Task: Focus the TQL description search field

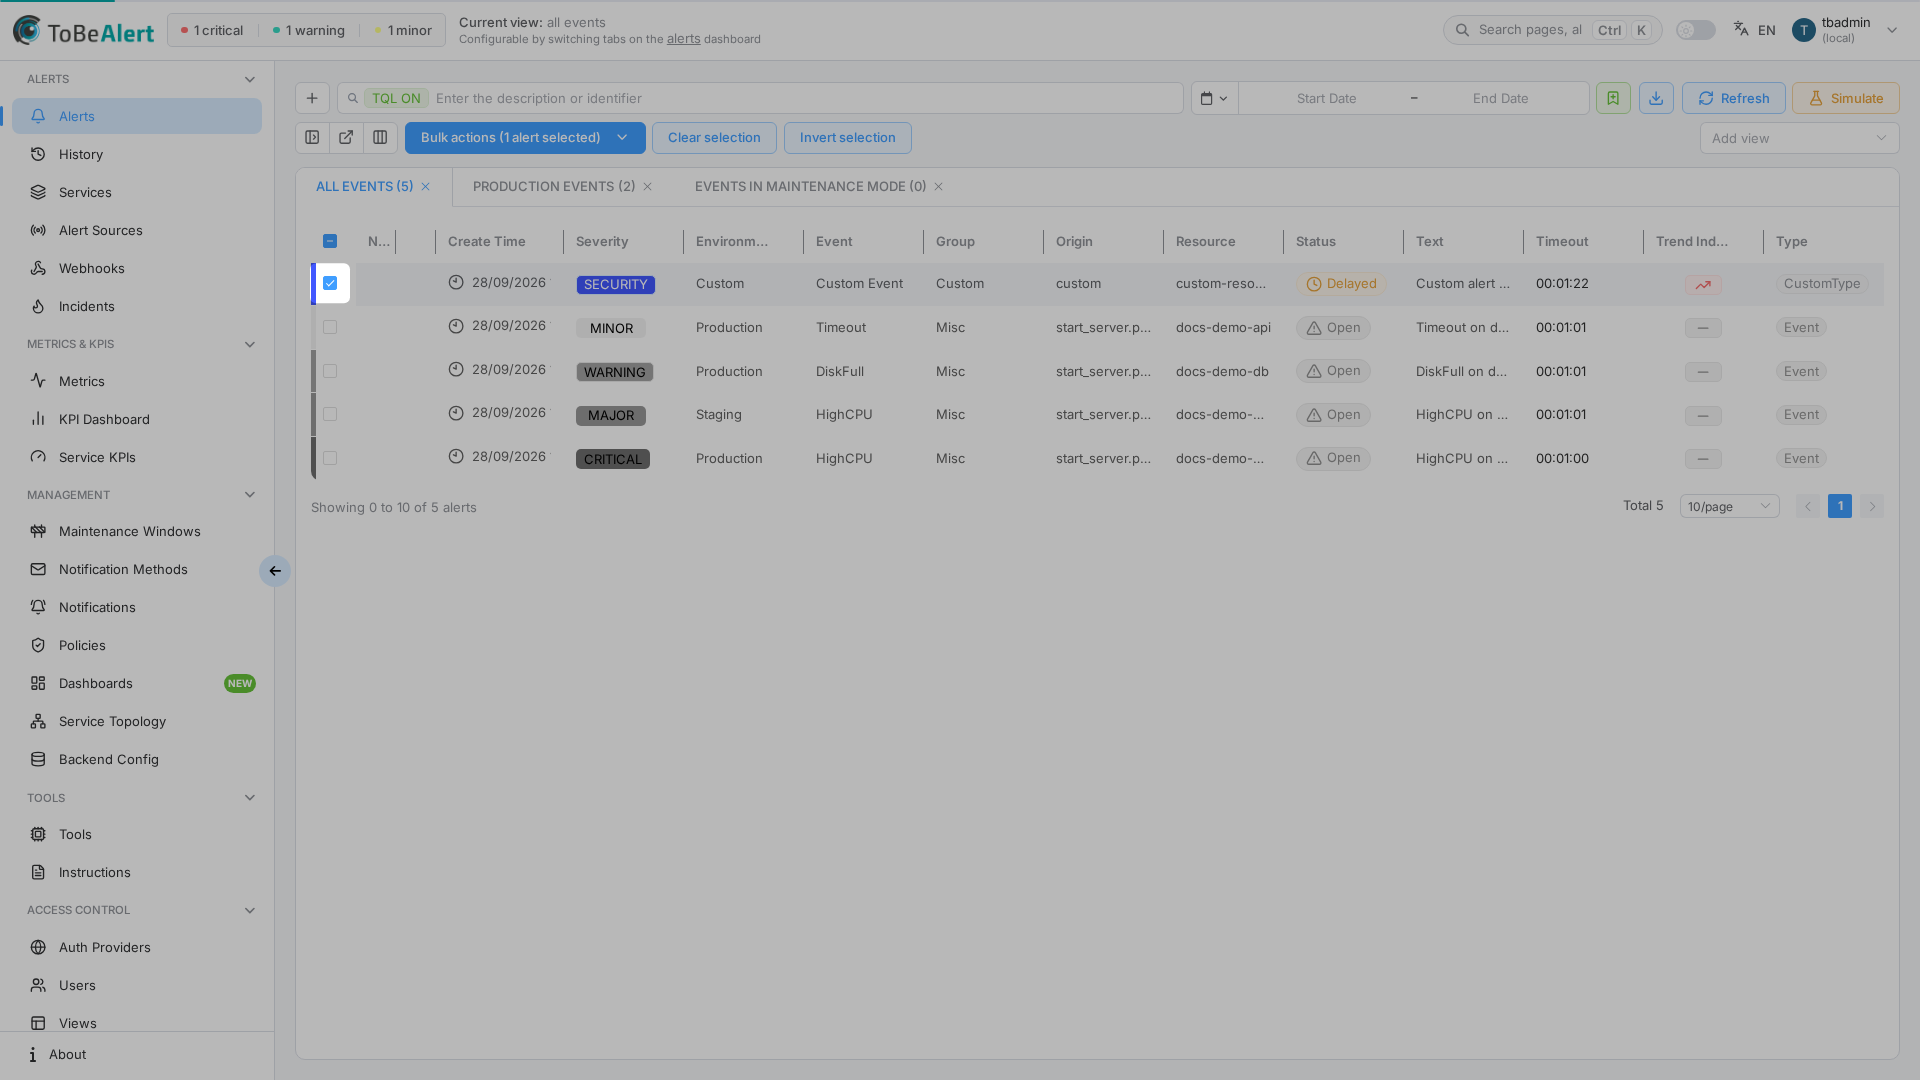Action: click(x=760, y=98)
